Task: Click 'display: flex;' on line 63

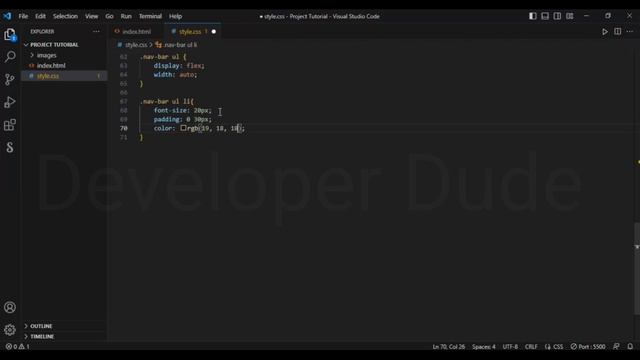Action: click(179, 66)
